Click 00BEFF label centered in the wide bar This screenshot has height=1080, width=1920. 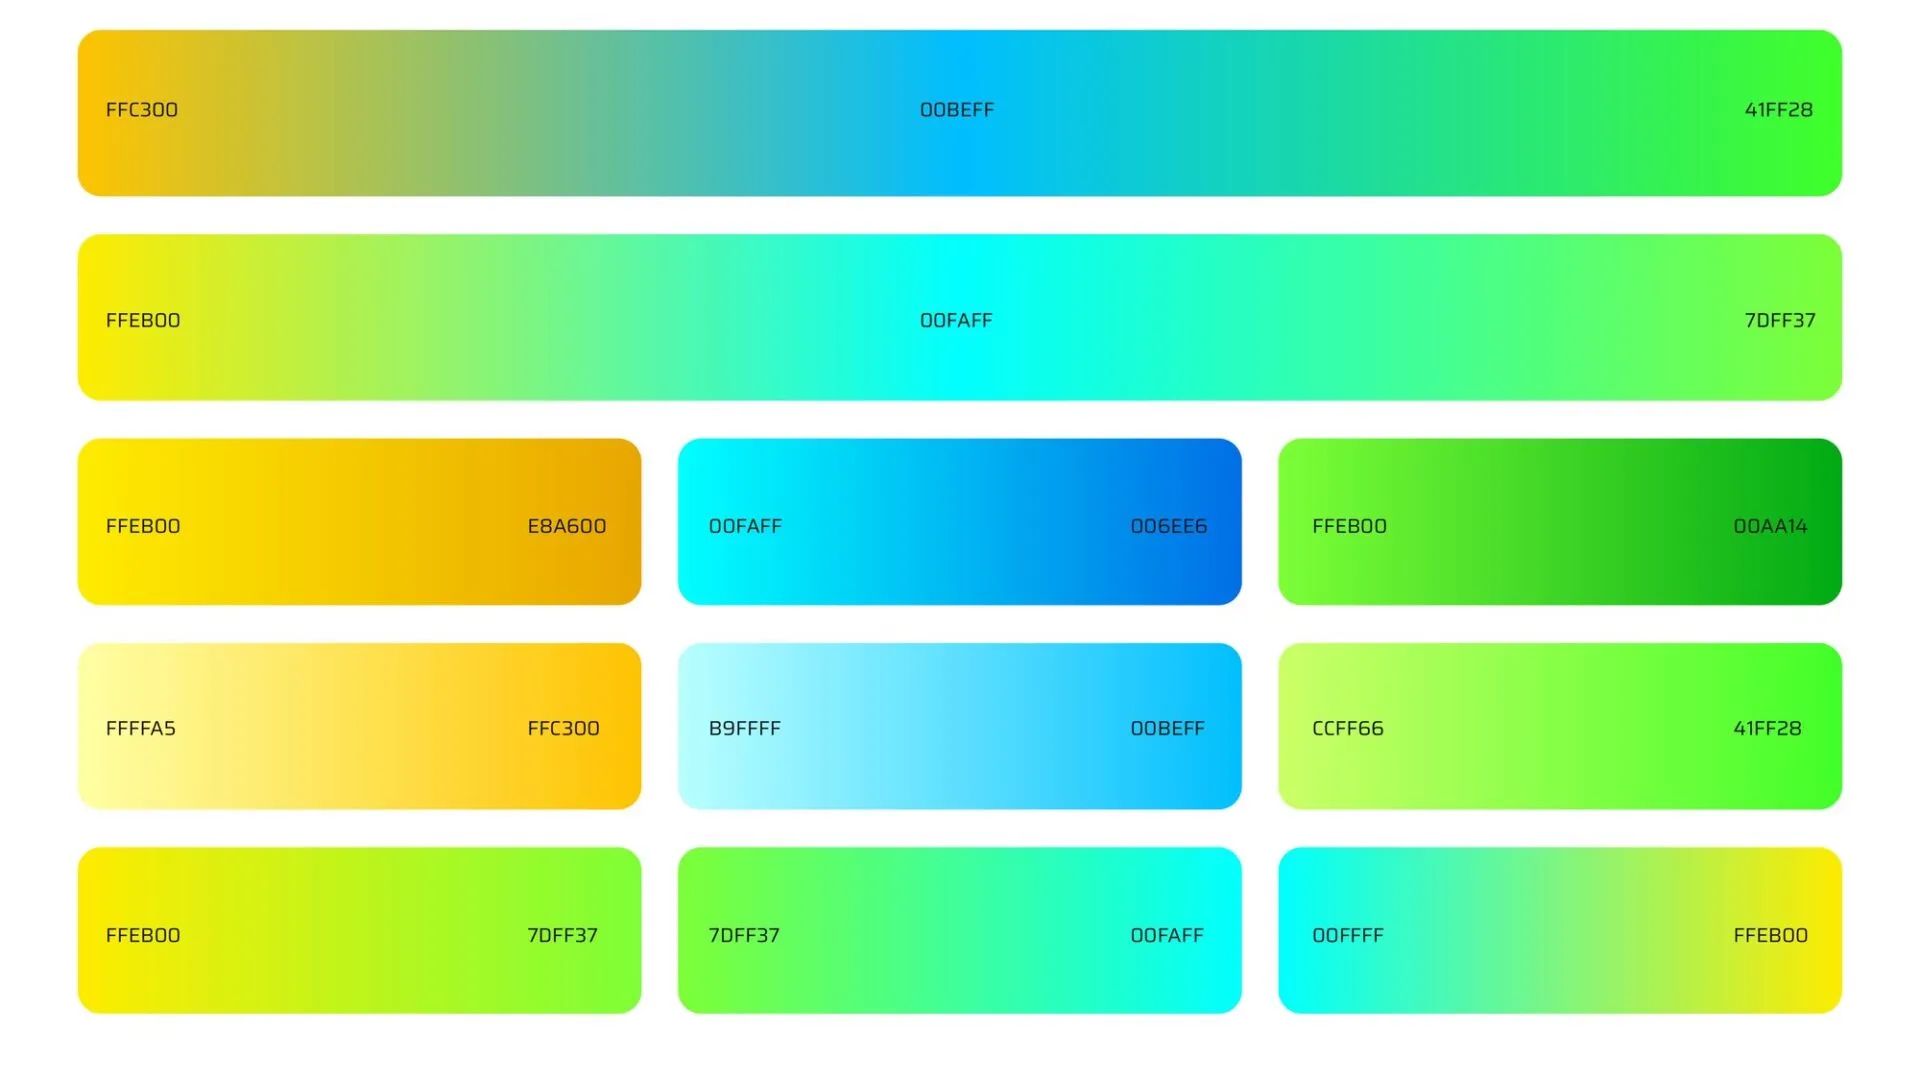coord(957,110)
